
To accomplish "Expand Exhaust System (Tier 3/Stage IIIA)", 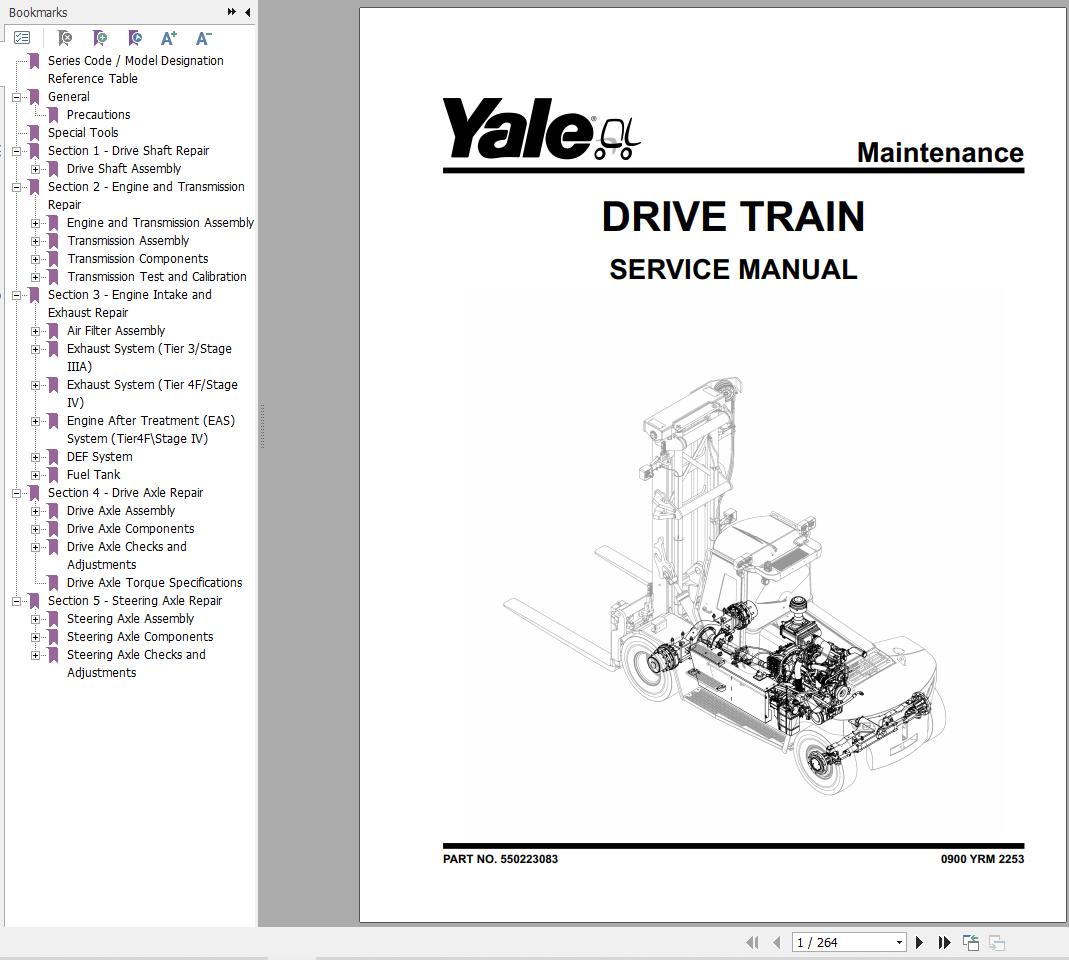I will (x=35, y=349).
